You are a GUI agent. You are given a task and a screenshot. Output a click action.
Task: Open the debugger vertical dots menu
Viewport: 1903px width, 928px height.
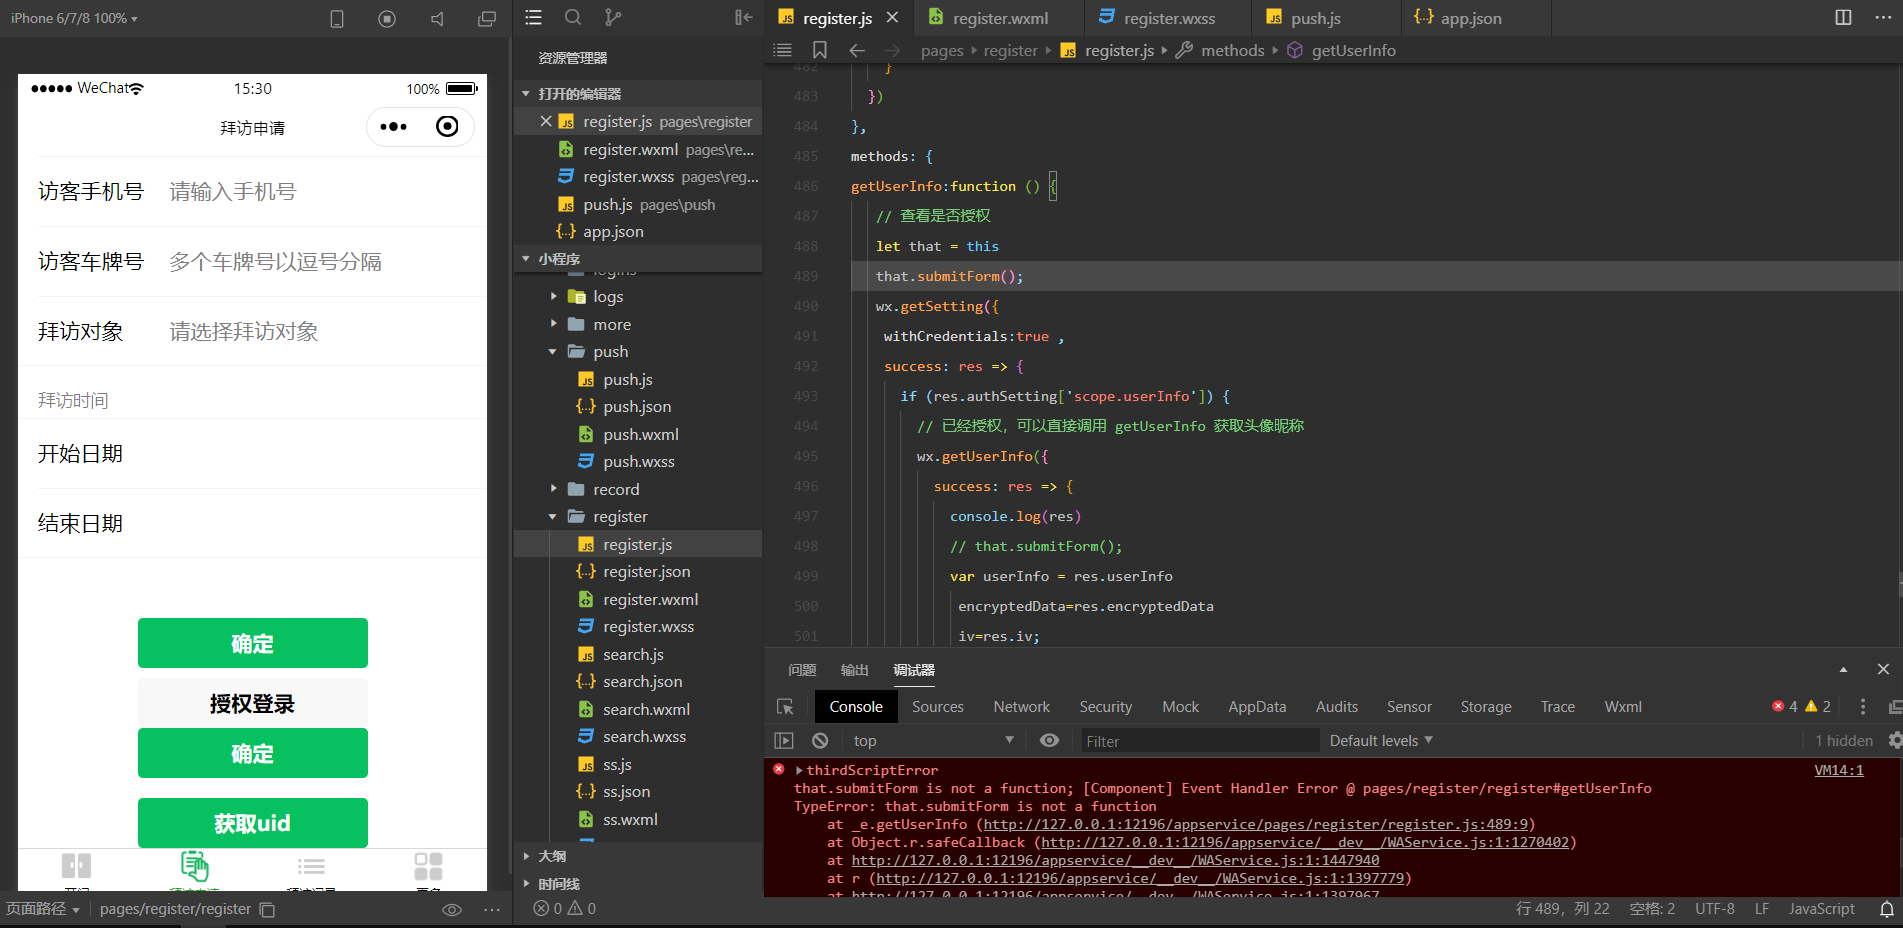1862,707
